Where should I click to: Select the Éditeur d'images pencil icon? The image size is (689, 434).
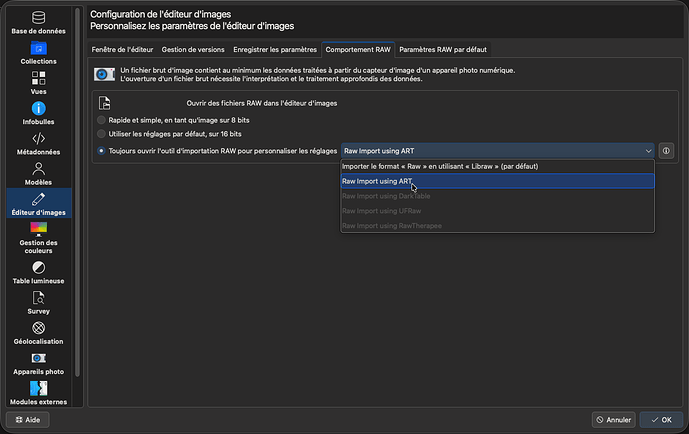click(x=38, y=199)
